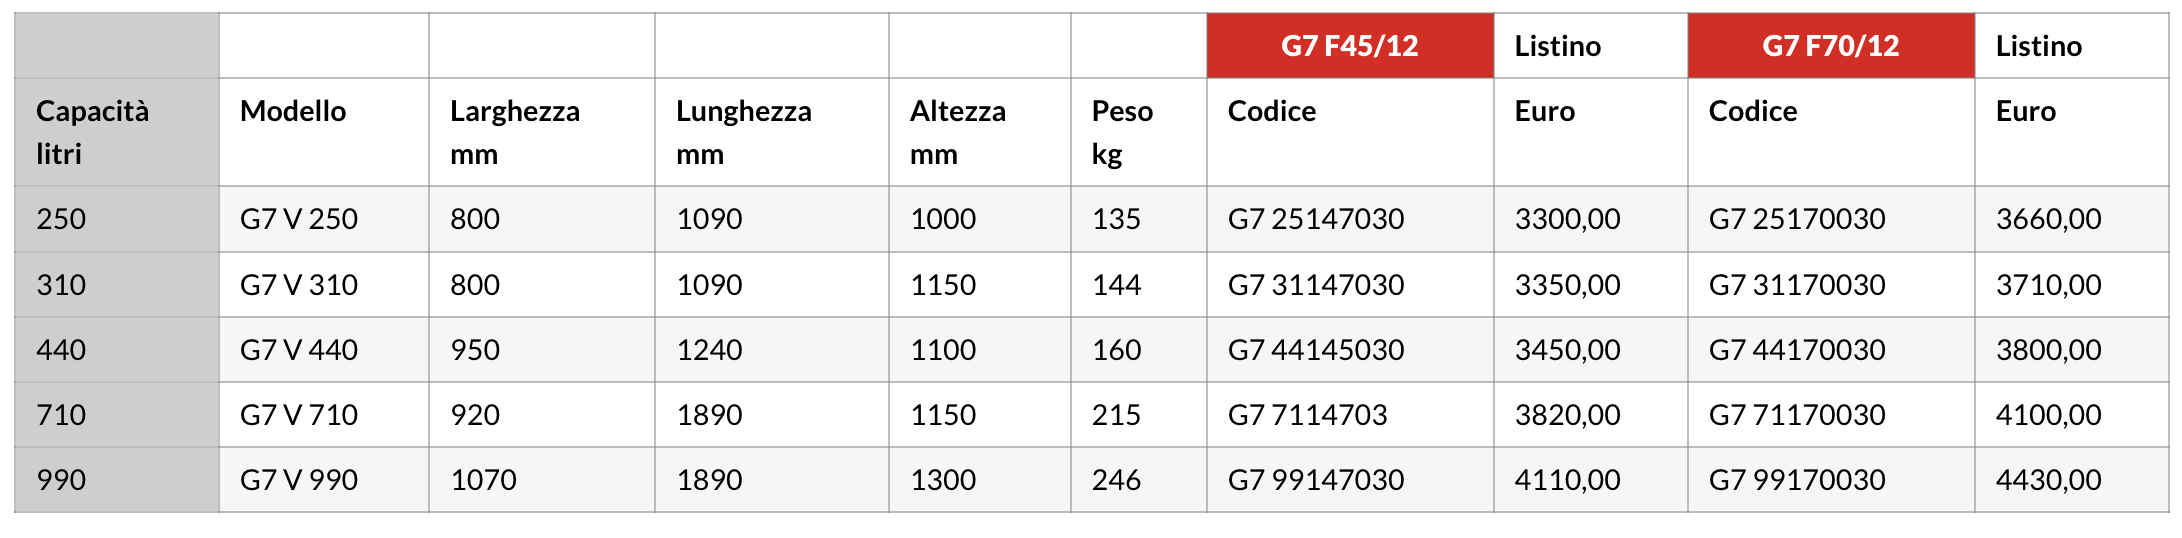Click the Modello column header
The image size is (2182, 538).
point(324,132)
